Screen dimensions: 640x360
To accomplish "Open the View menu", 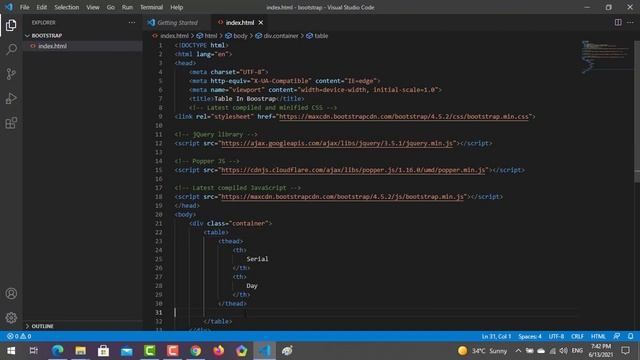I will click(x=93, y=7).
